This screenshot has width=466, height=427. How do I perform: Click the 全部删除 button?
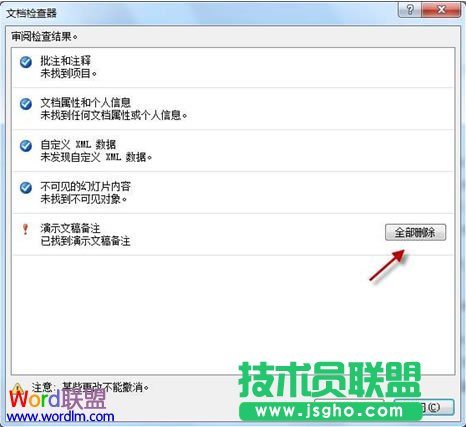(x=415, y=232)
